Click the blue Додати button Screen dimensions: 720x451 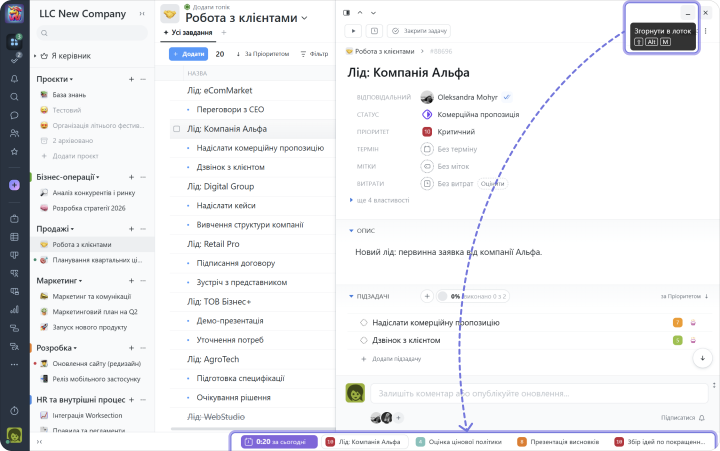188,54
